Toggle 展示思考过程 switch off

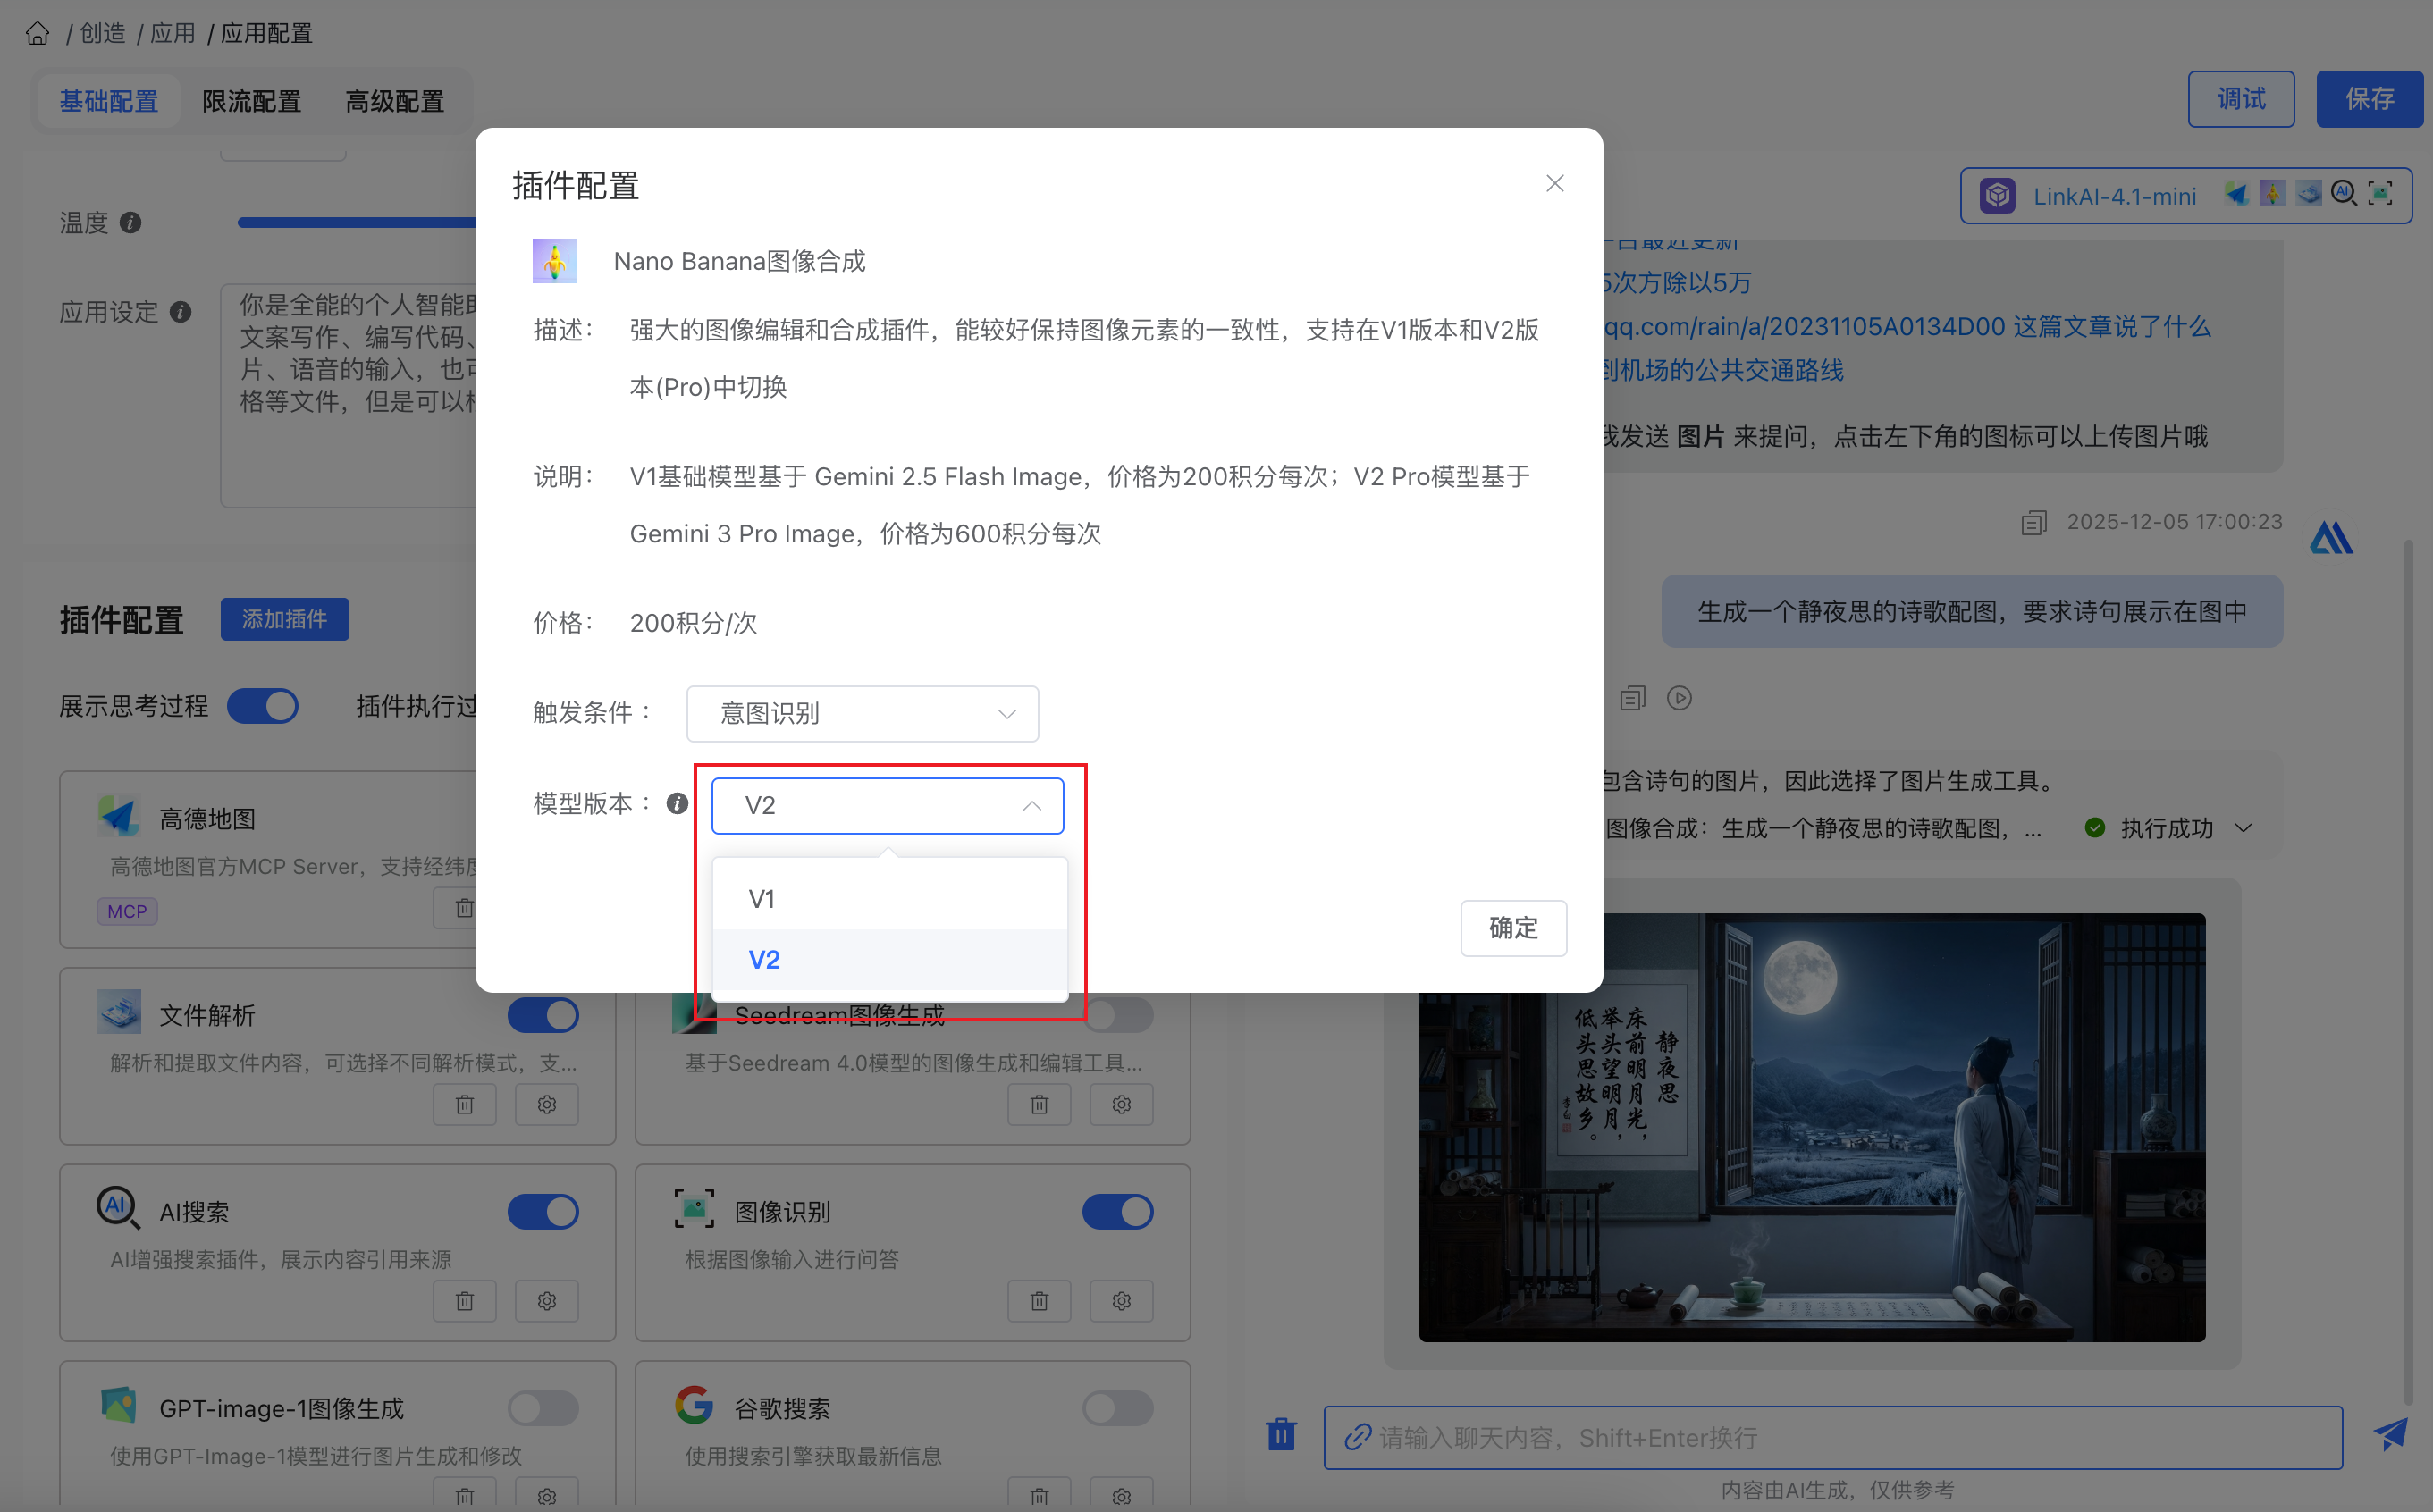263,707
